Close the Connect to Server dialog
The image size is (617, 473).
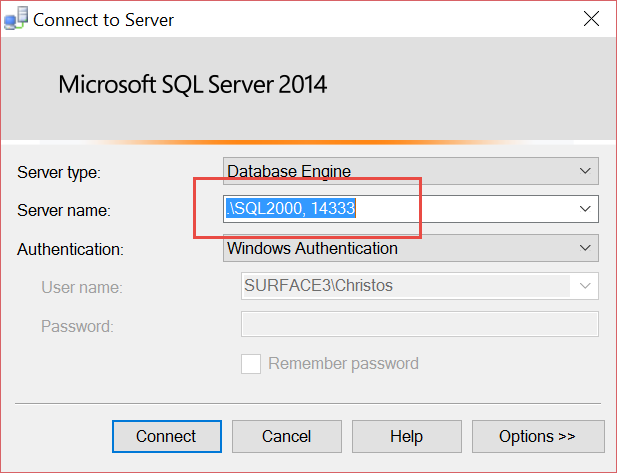[x=591, y=18]
